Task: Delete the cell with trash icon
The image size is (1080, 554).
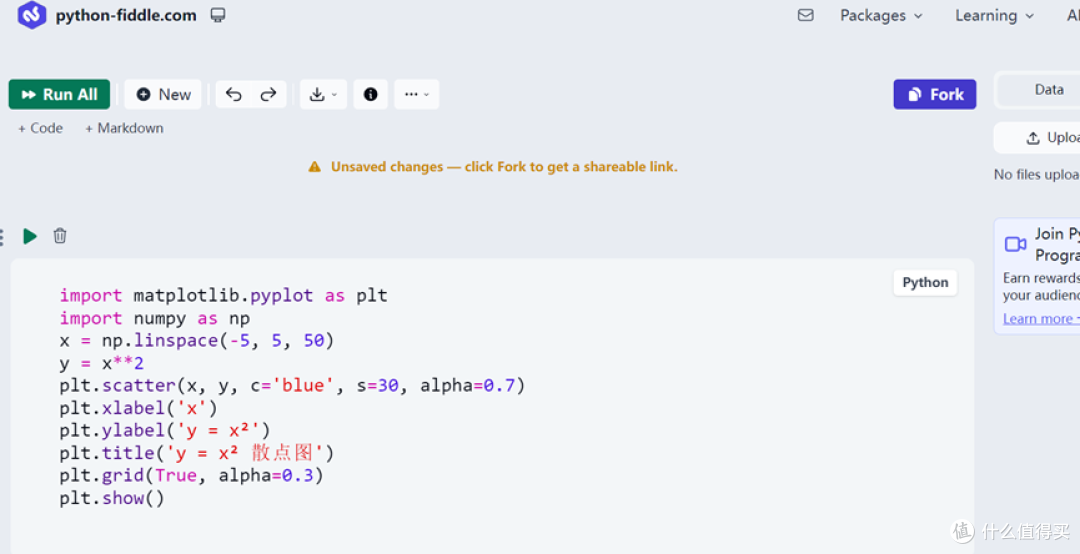Action: tap(60, 236)
